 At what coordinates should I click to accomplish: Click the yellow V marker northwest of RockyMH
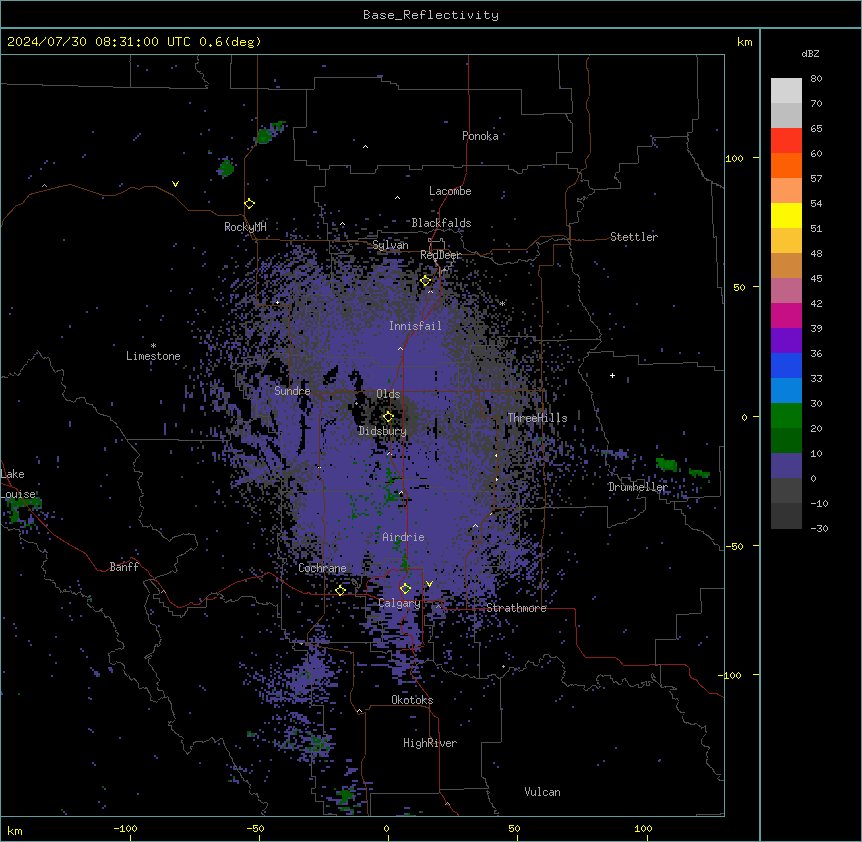pyautogui.click(x=175, y=184)
